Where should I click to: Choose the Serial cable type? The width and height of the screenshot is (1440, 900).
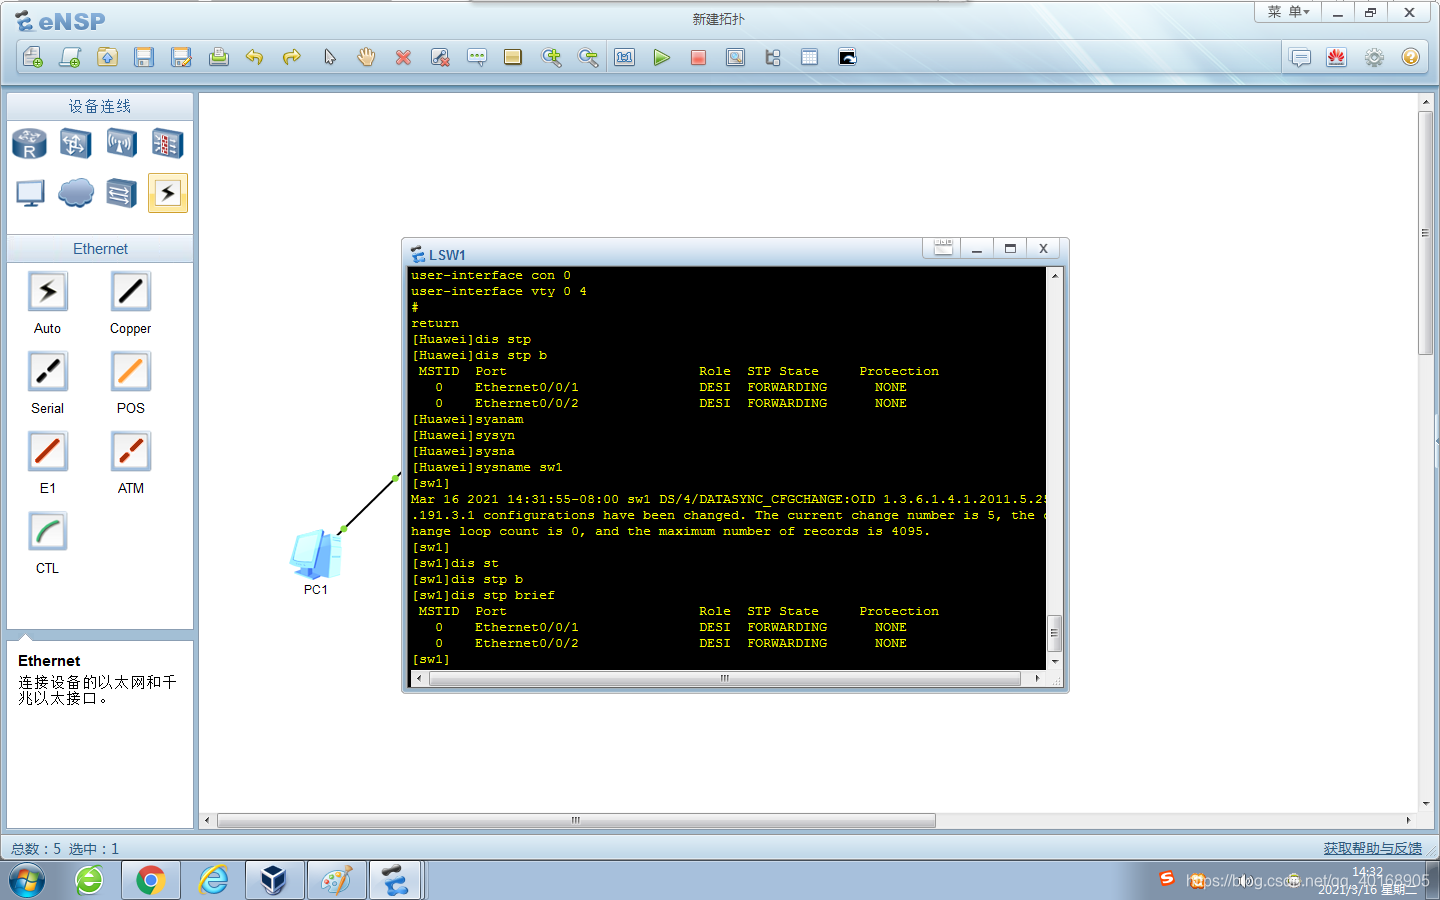48,372
